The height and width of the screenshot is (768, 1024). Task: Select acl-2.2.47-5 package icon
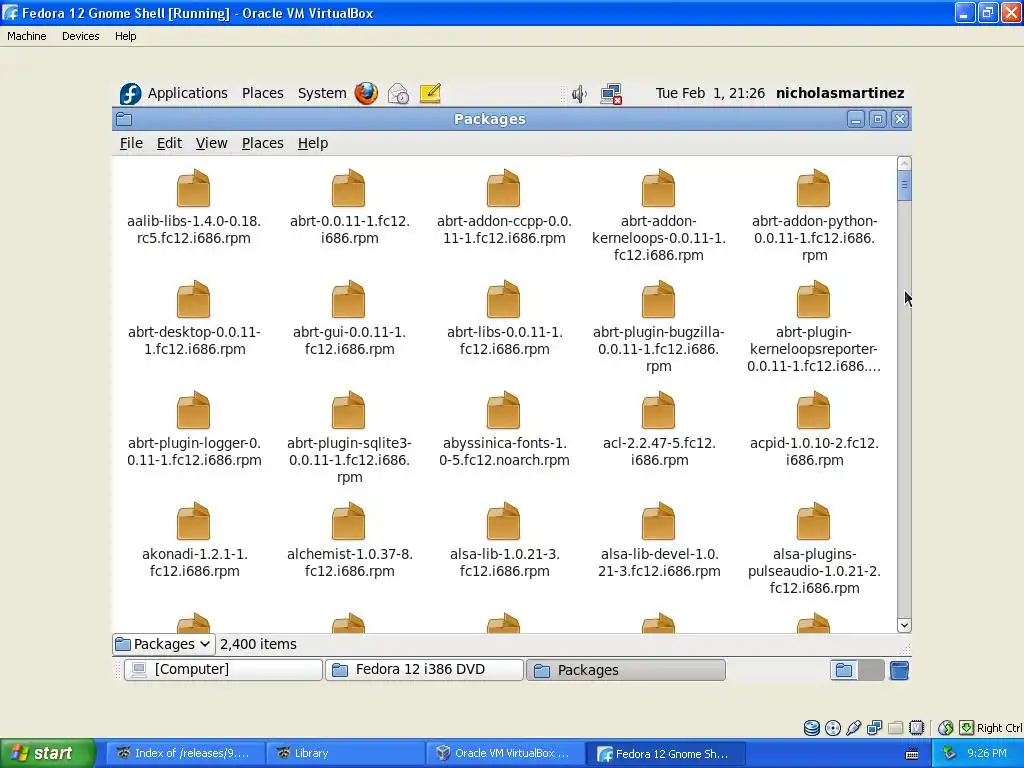click(658, 410)
